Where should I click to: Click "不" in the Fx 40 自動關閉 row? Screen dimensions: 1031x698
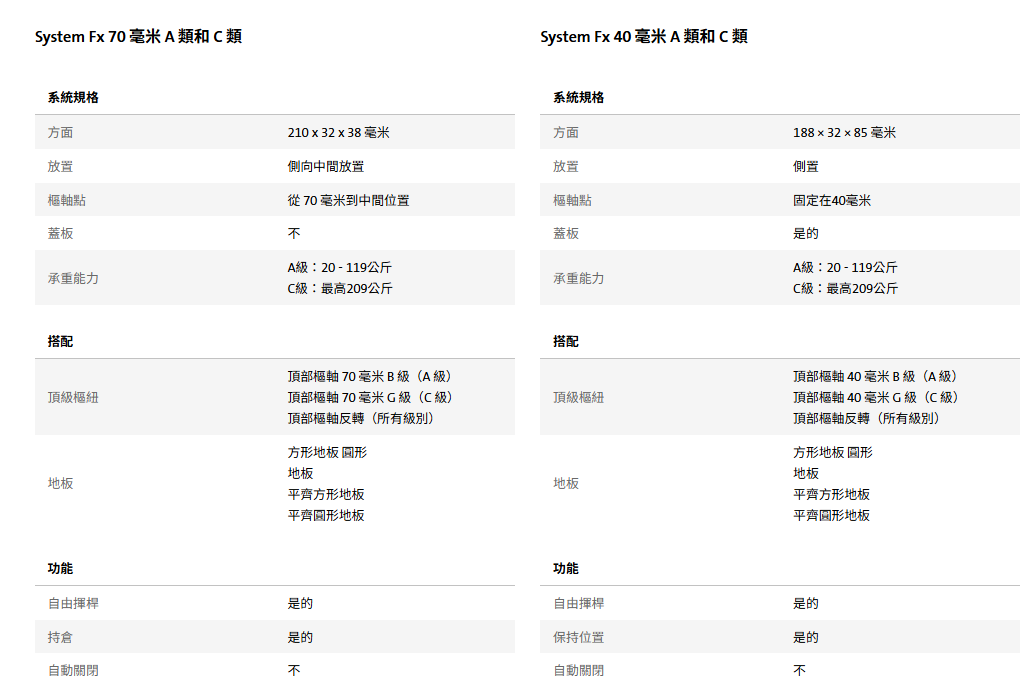pyautogui.click(x=800, y=670)
